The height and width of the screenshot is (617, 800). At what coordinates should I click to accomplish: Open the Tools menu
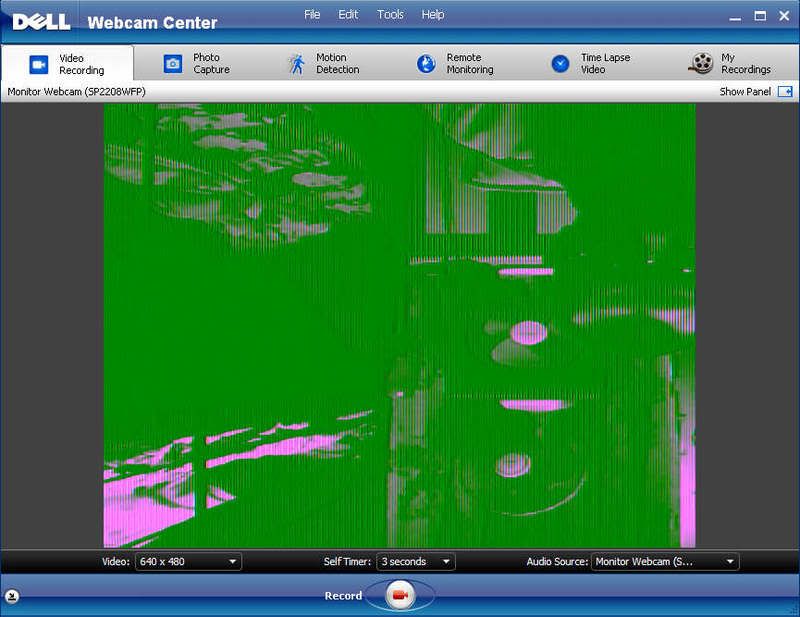click(390, 15)
